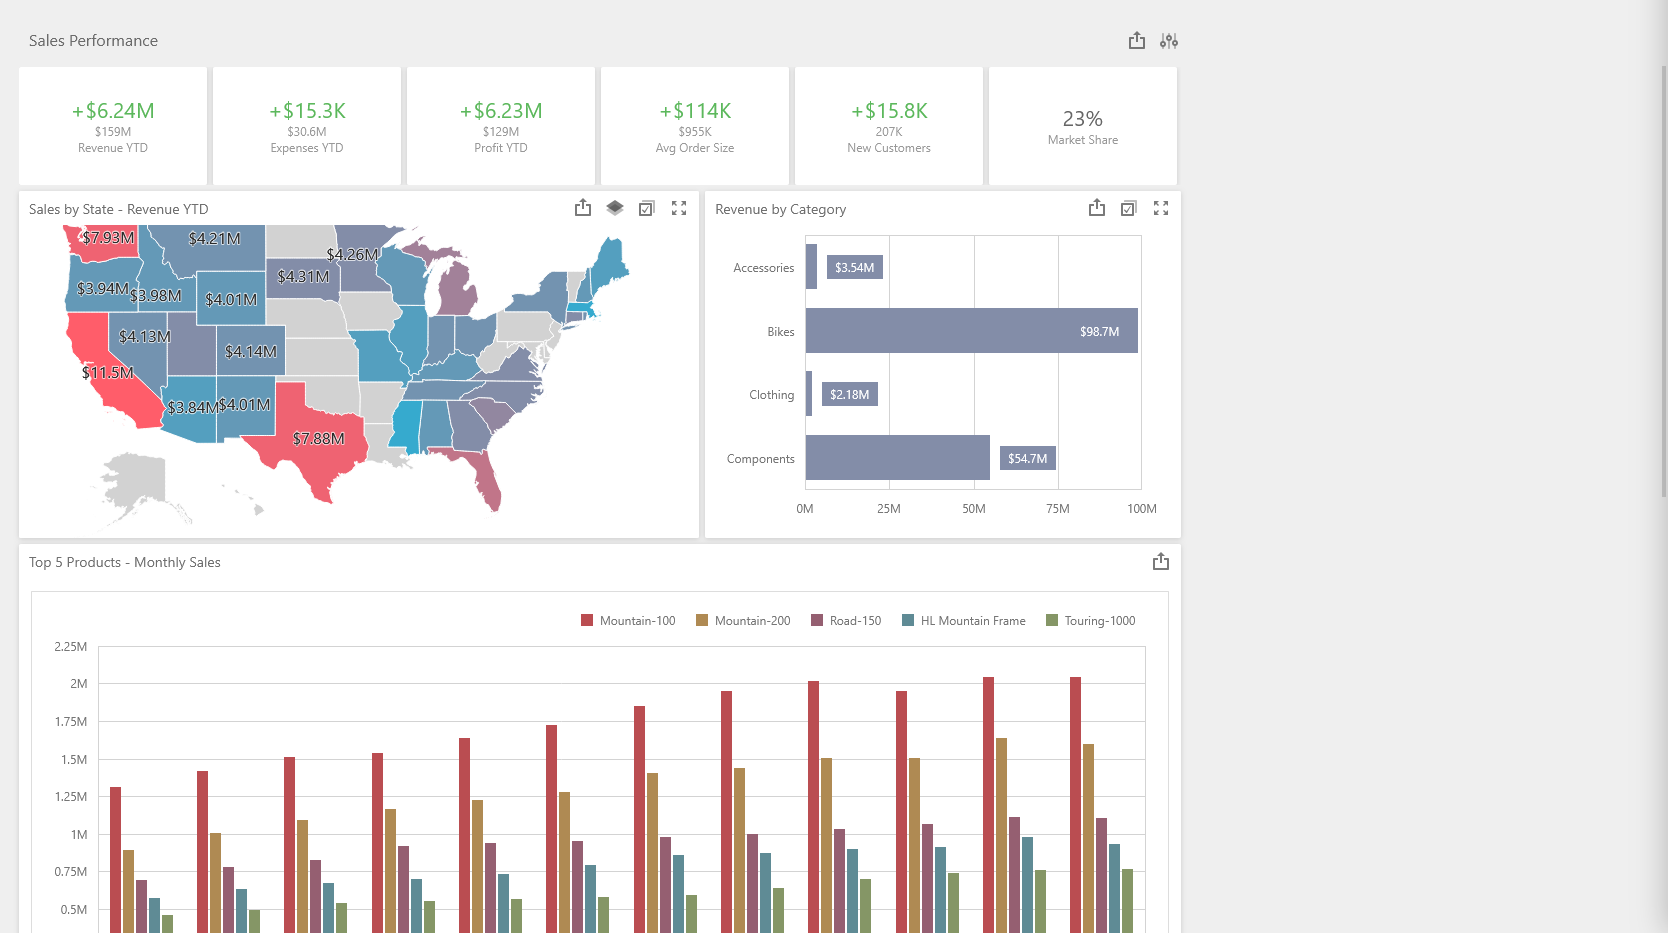Select the Components revenue bar
The height and width of the screenshot is (933, 1668).
[897, 458]
